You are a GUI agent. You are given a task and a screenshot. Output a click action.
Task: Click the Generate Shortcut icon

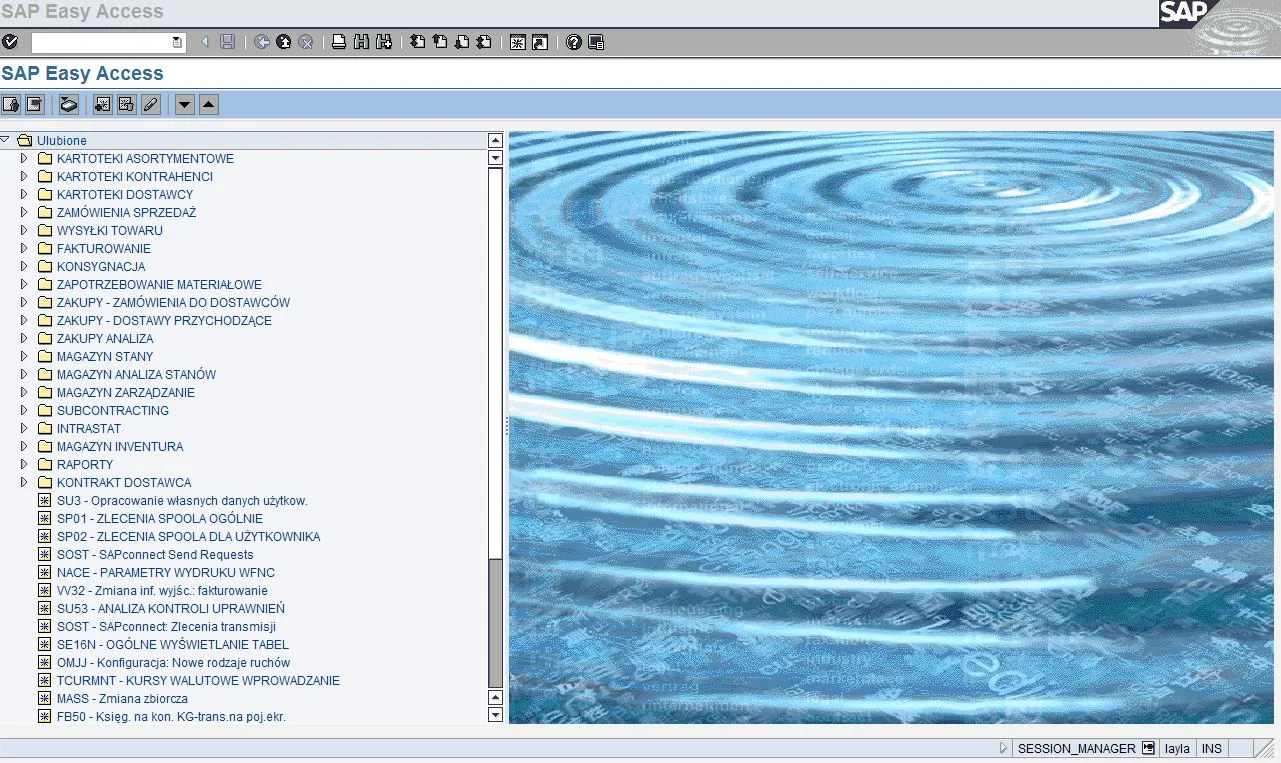point(540,42)
